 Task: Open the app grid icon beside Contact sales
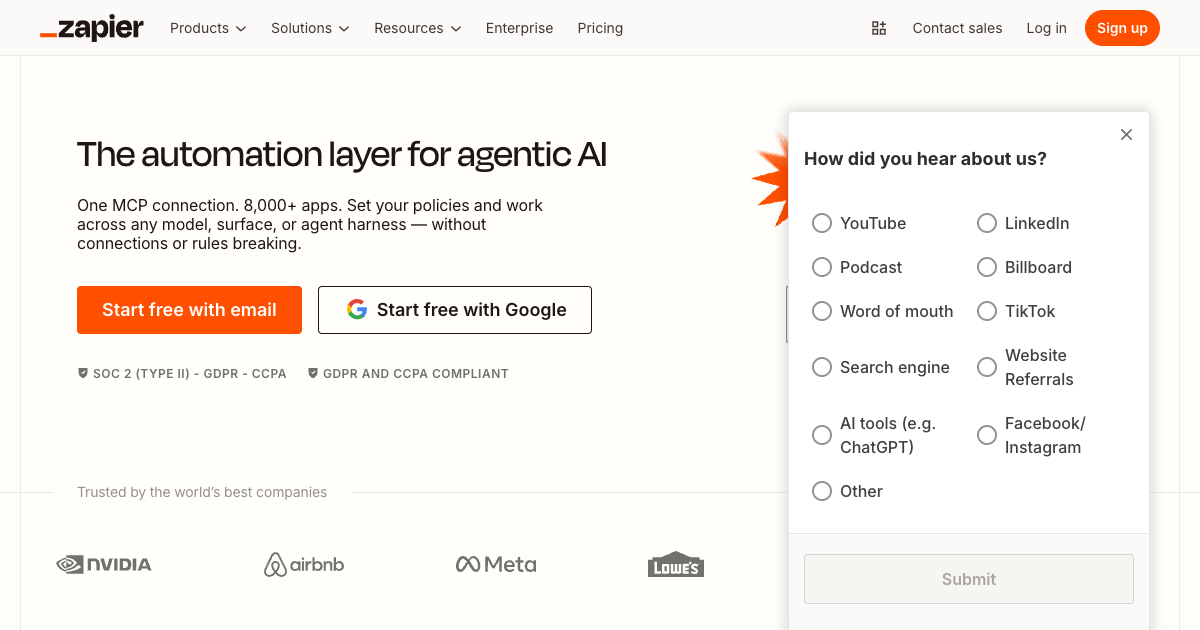[x=879, y=28]
